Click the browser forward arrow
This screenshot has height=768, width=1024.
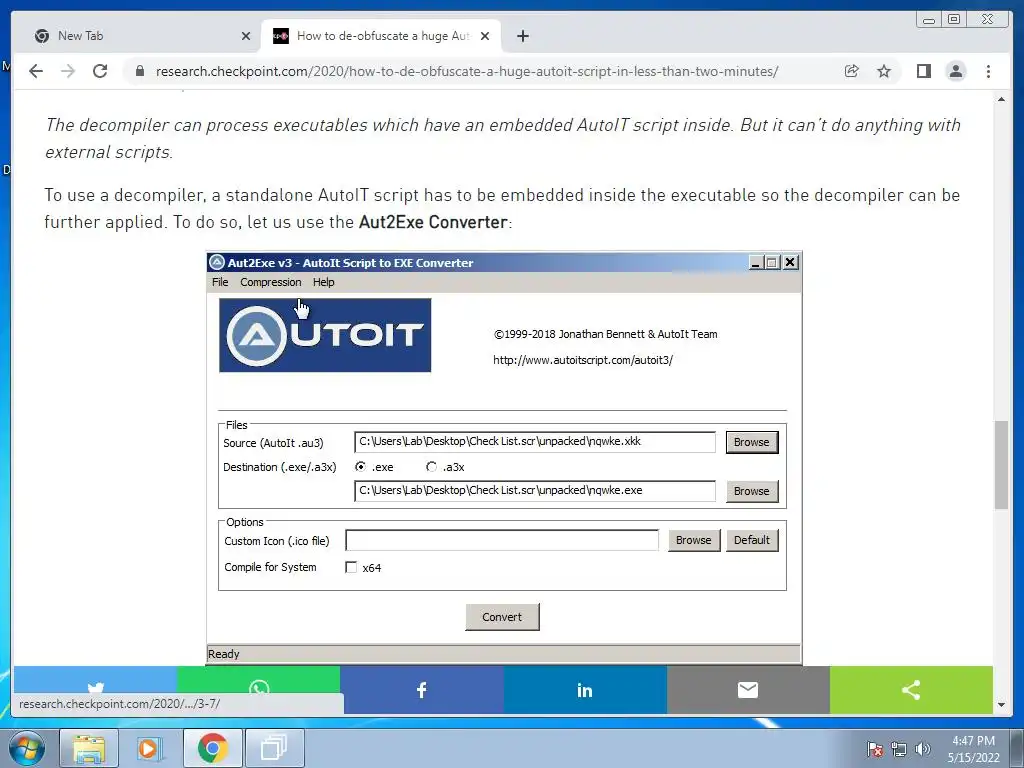(x=68, y=71)
